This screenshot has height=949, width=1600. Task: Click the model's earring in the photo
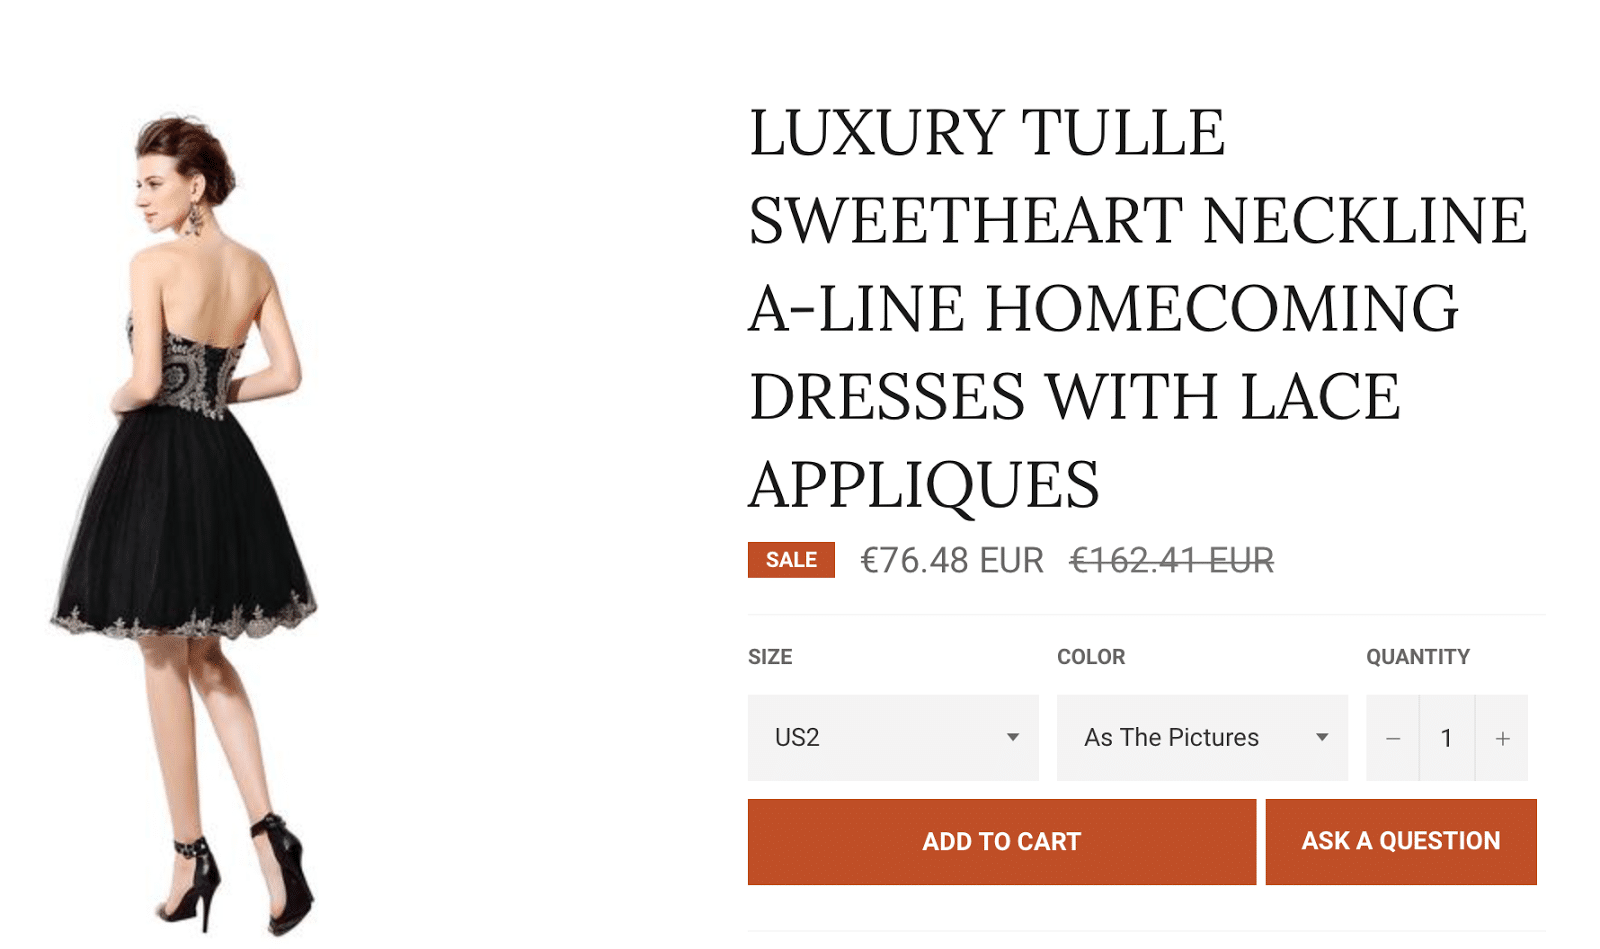[194, 219]
